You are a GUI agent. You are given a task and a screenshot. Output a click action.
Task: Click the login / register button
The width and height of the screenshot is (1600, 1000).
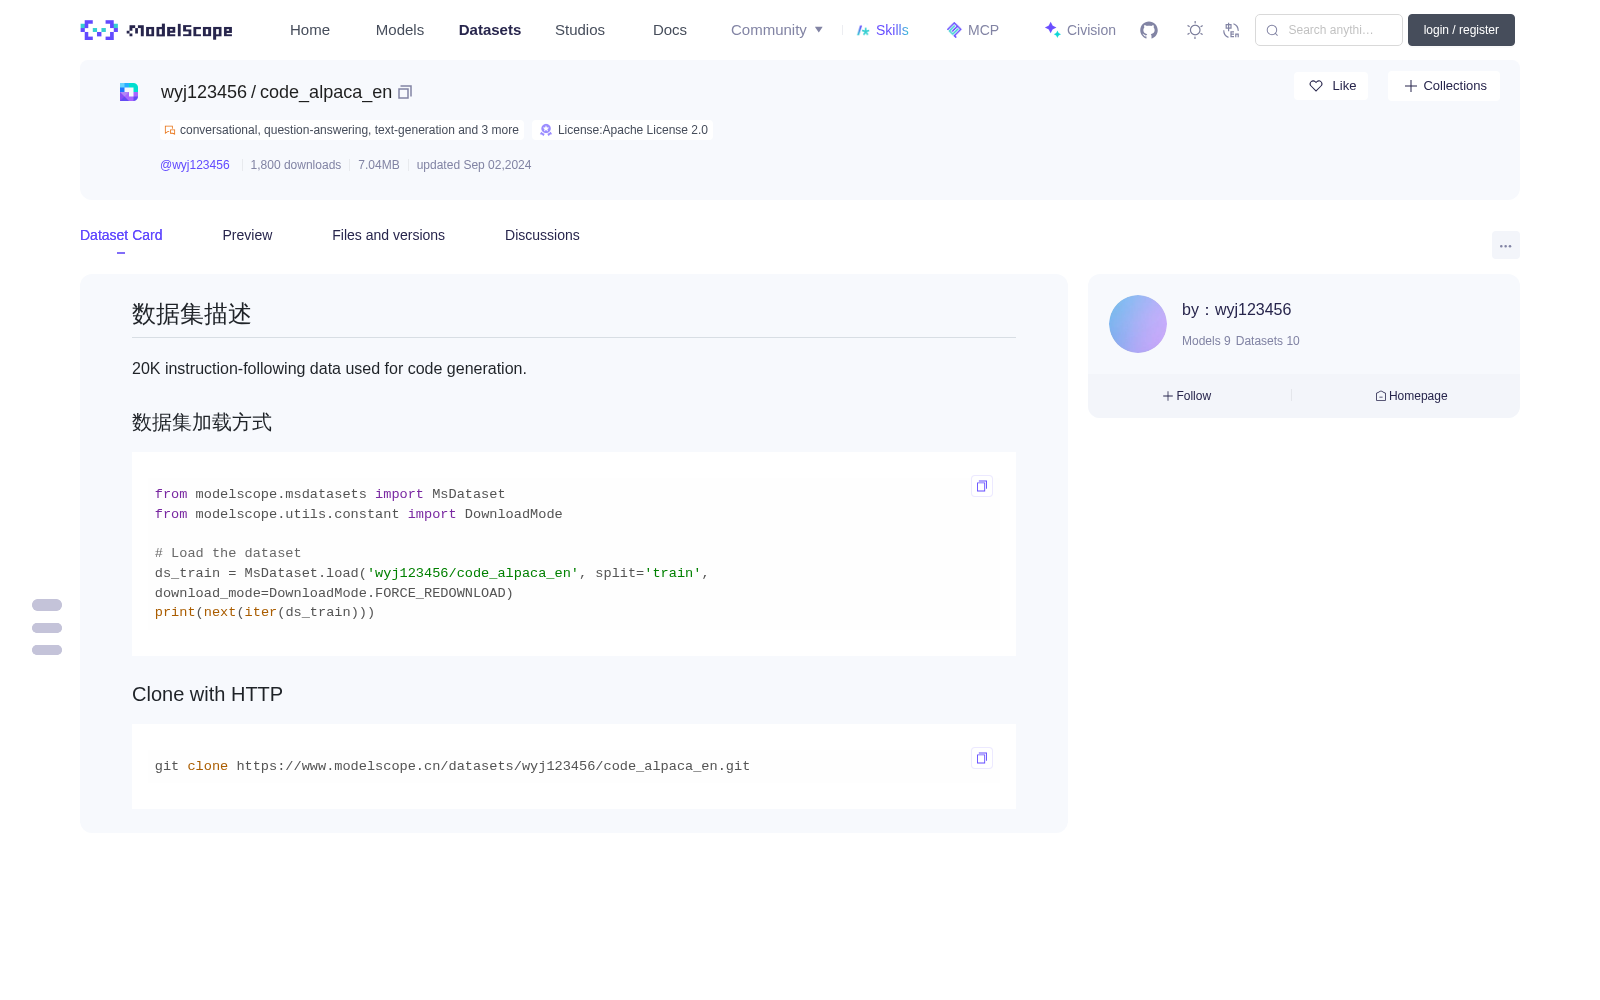(1461, 30)
